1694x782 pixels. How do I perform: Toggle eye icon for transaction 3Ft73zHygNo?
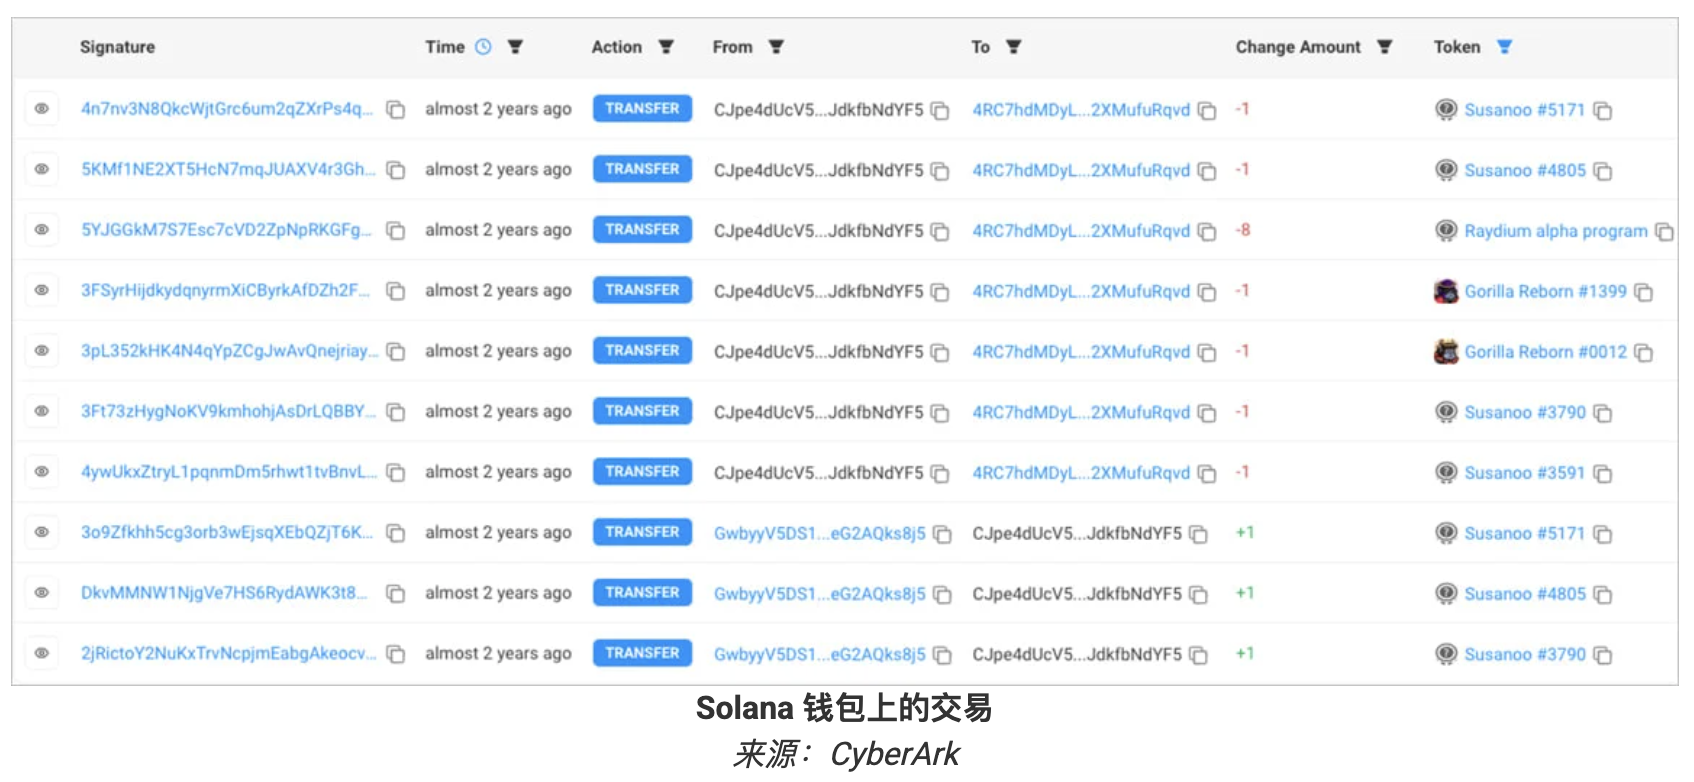click(x=42, y=411)
